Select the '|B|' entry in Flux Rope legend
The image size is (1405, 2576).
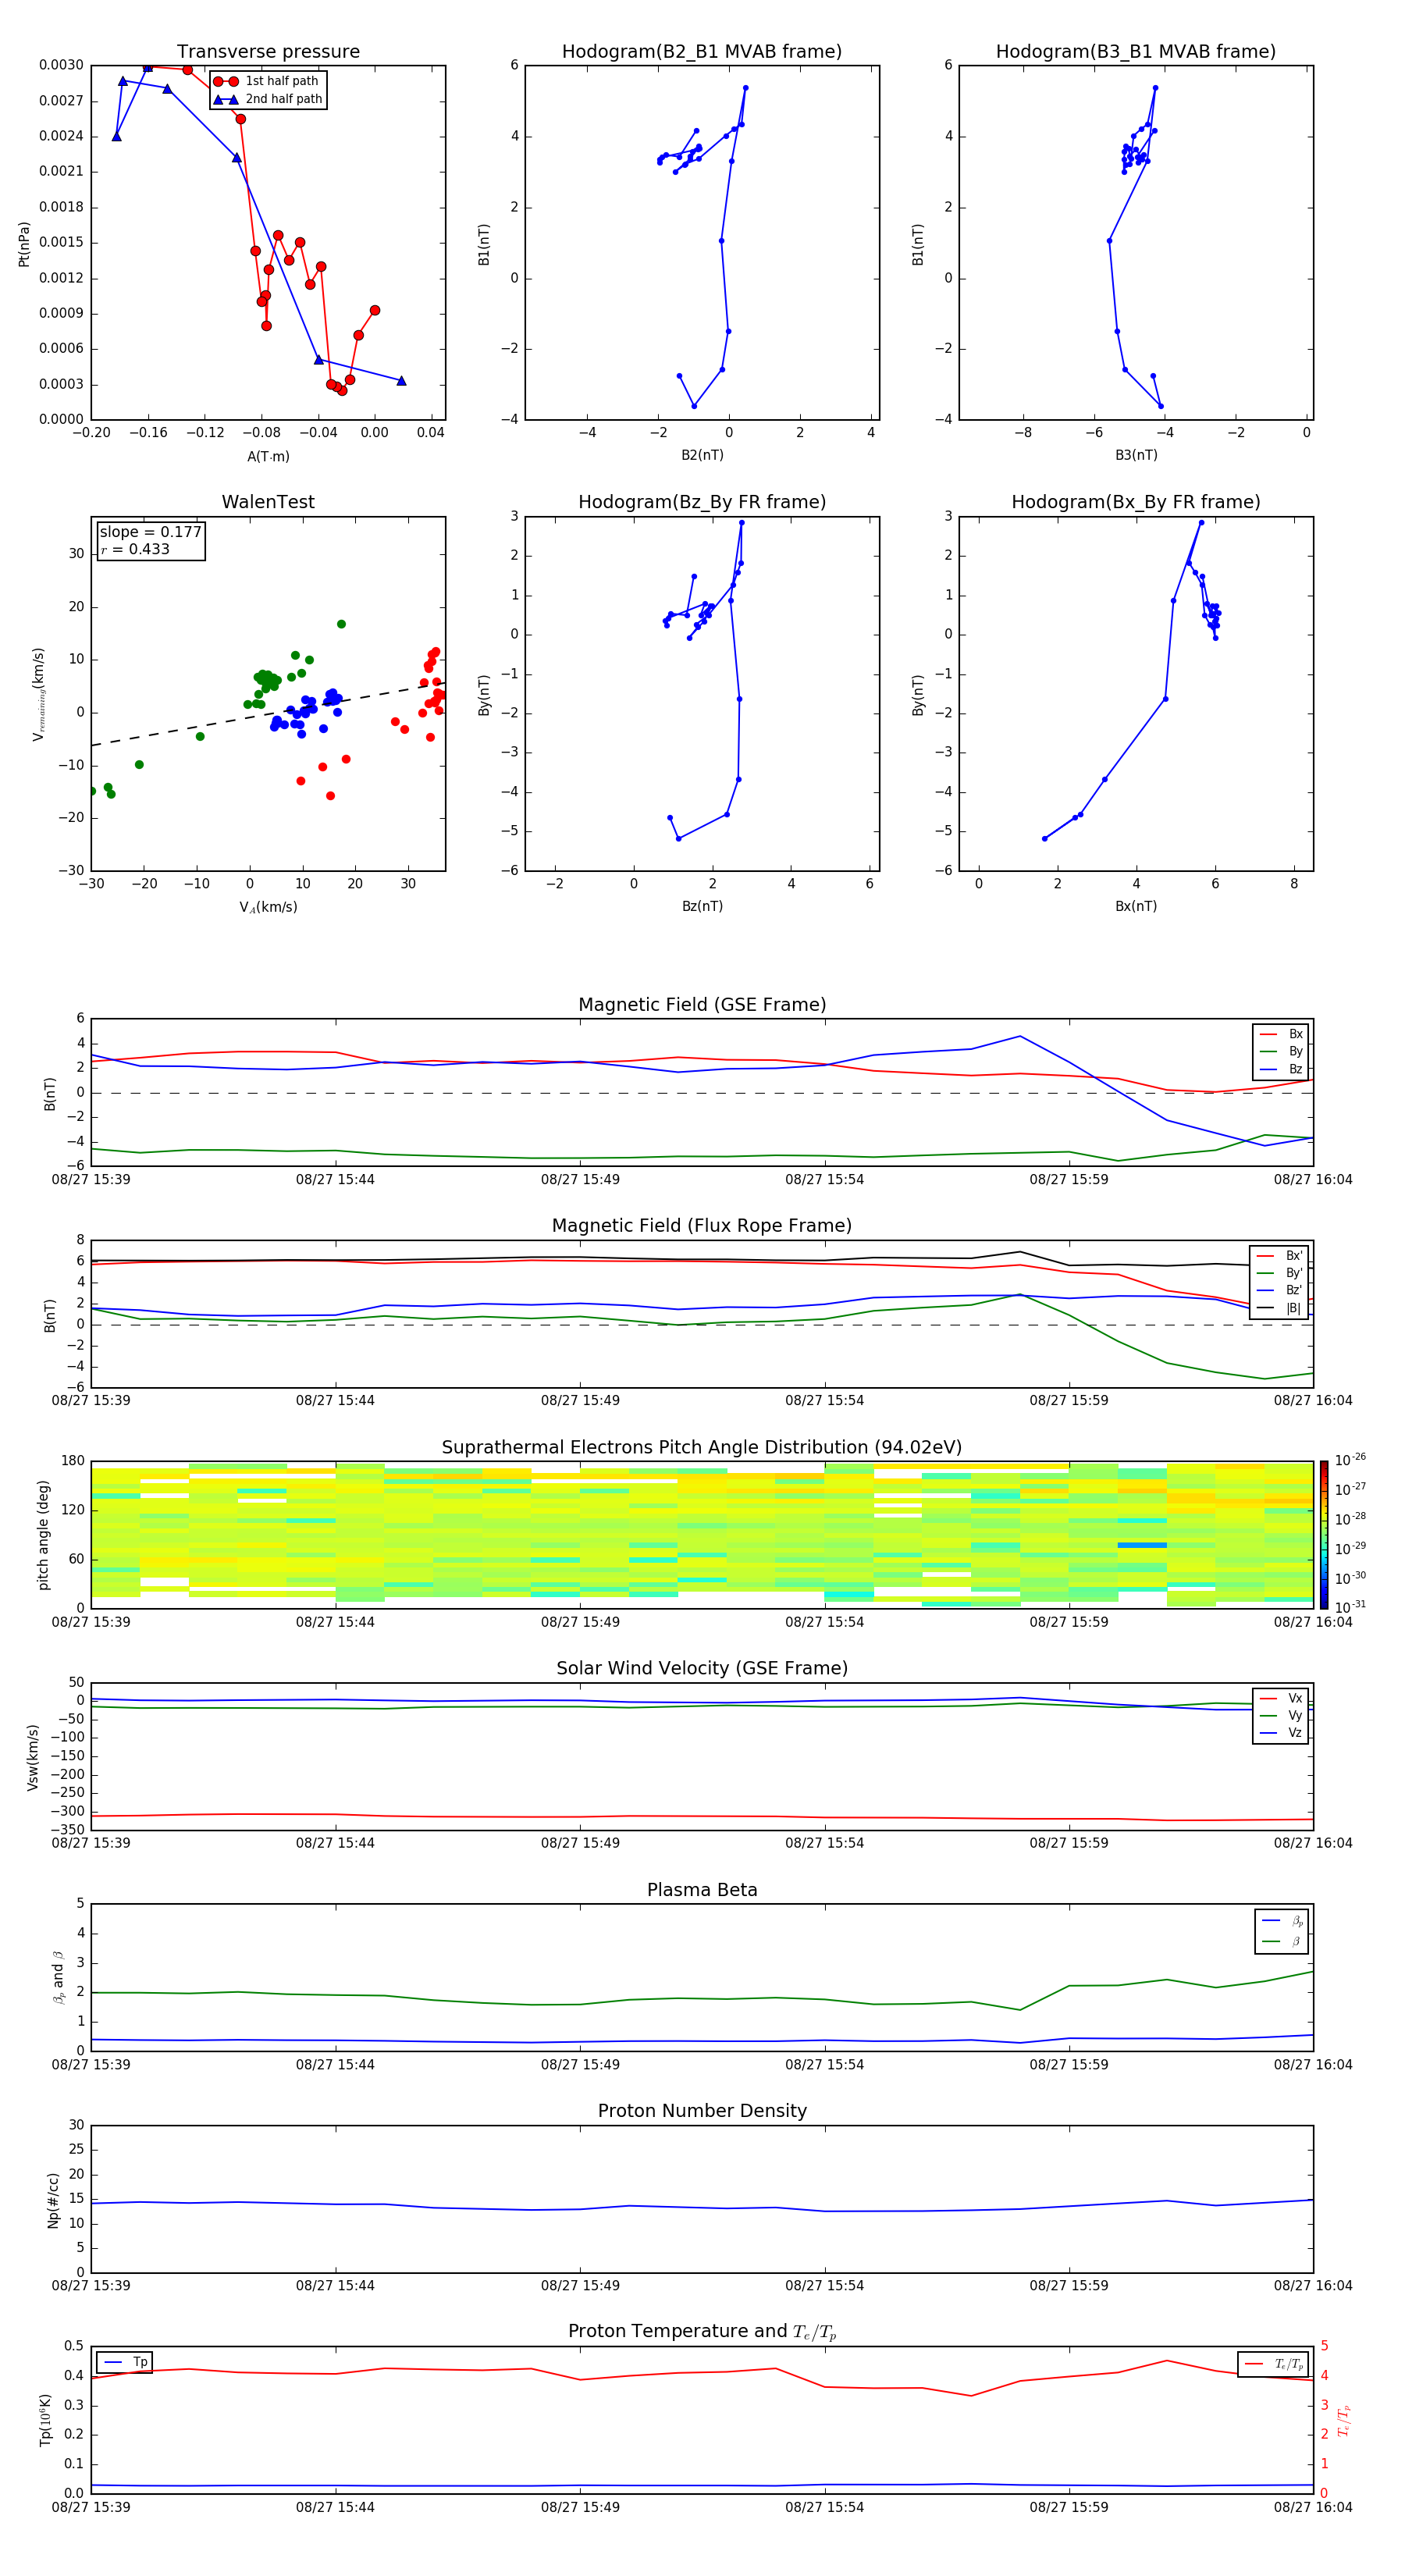[1280, 1308]
